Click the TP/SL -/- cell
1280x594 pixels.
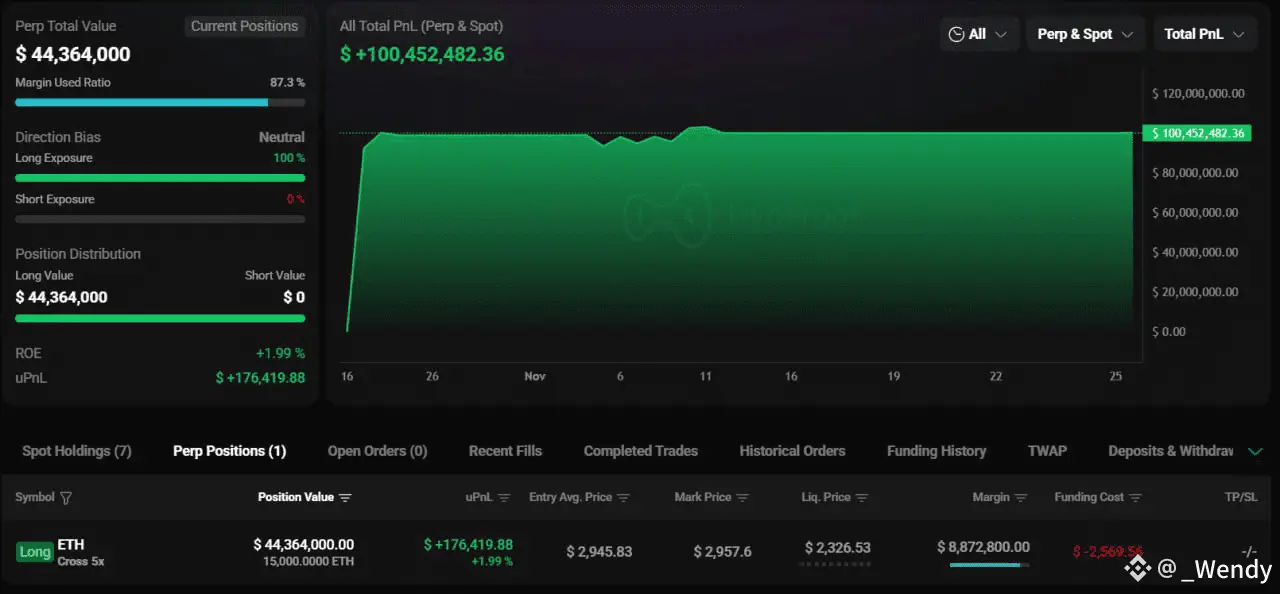[x=1248, y=552]
